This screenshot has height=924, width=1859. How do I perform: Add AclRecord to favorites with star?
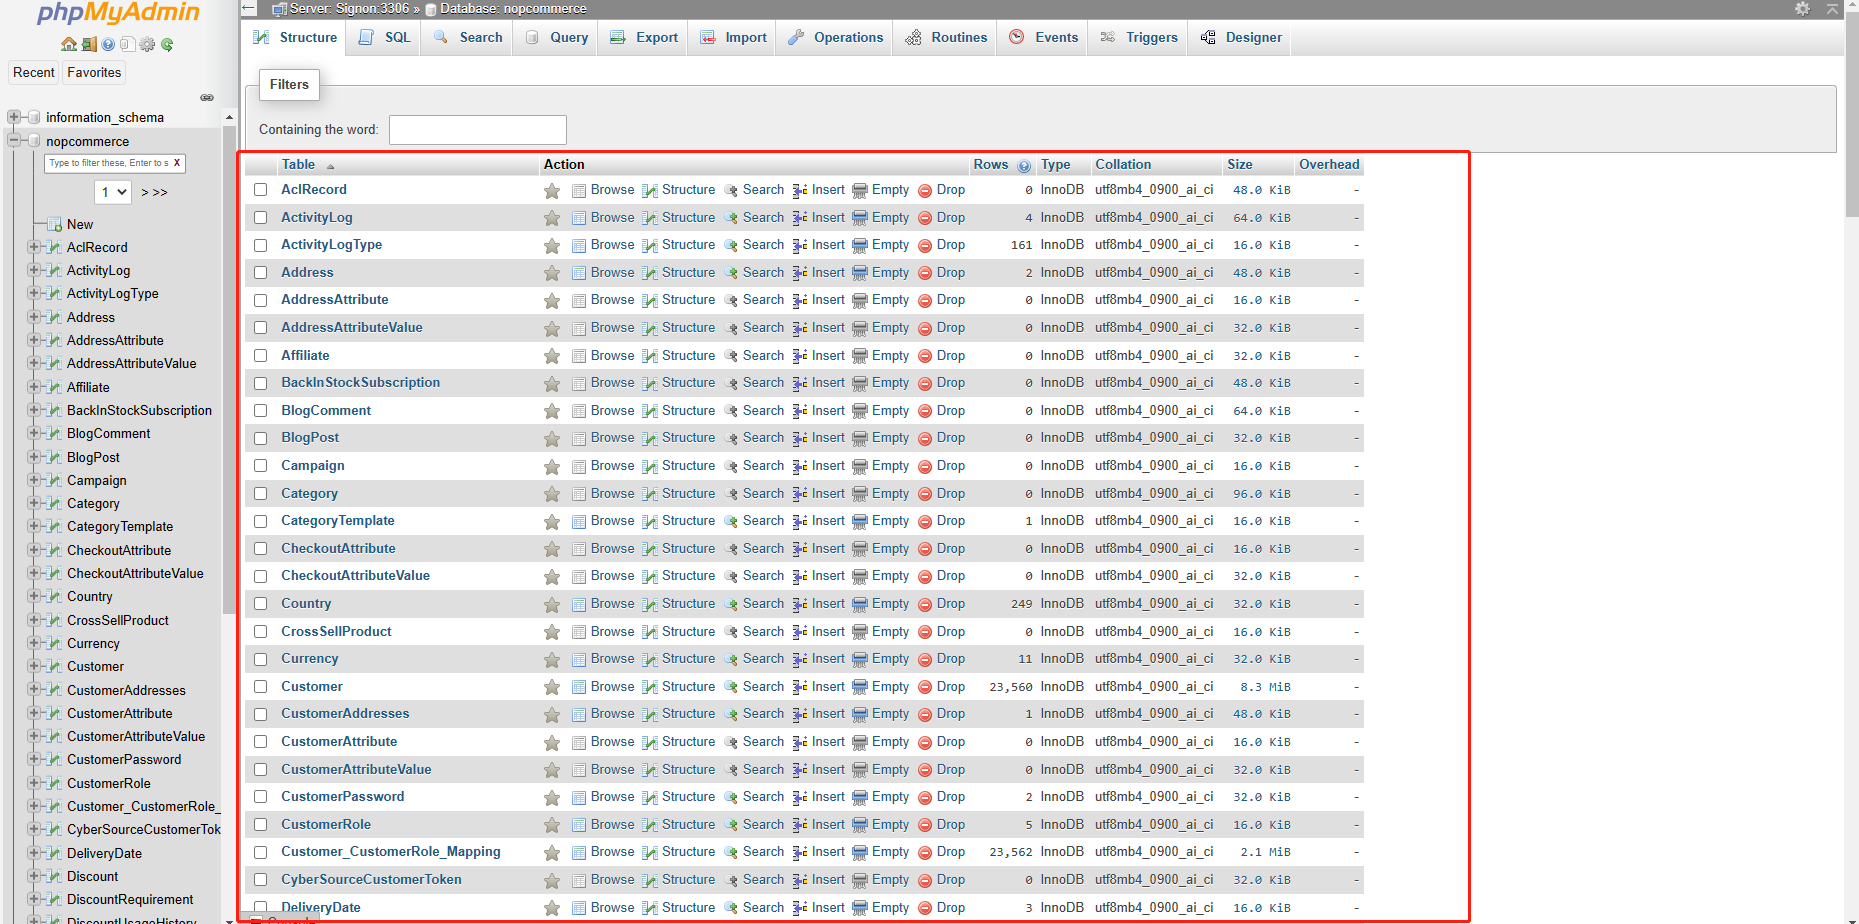tap(552, 190)
